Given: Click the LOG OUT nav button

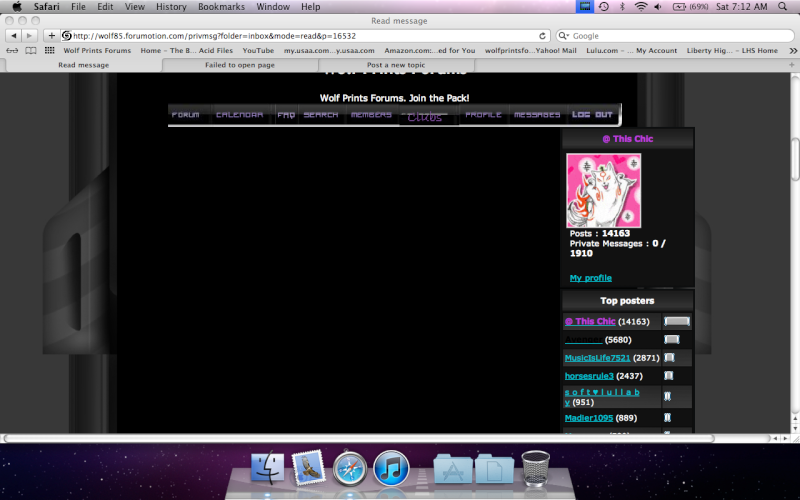Looking at the screenshot, I should click(x=592, y=115).
